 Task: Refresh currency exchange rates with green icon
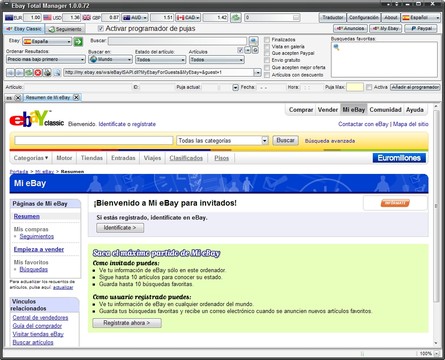coord(236,17)
